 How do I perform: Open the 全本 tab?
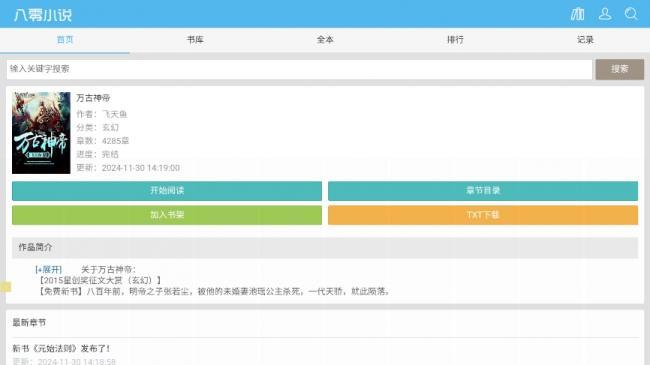(325, 40)
